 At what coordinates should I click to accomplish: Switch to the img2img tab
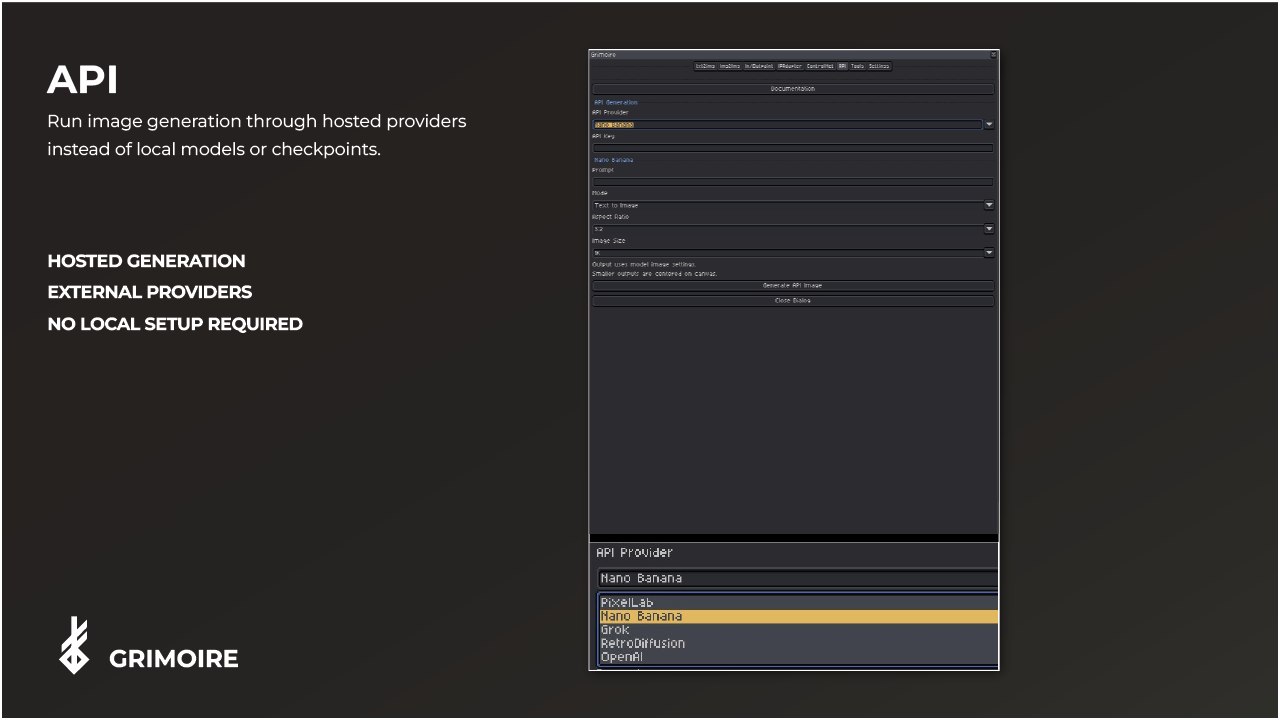click(x=730, y=66)
